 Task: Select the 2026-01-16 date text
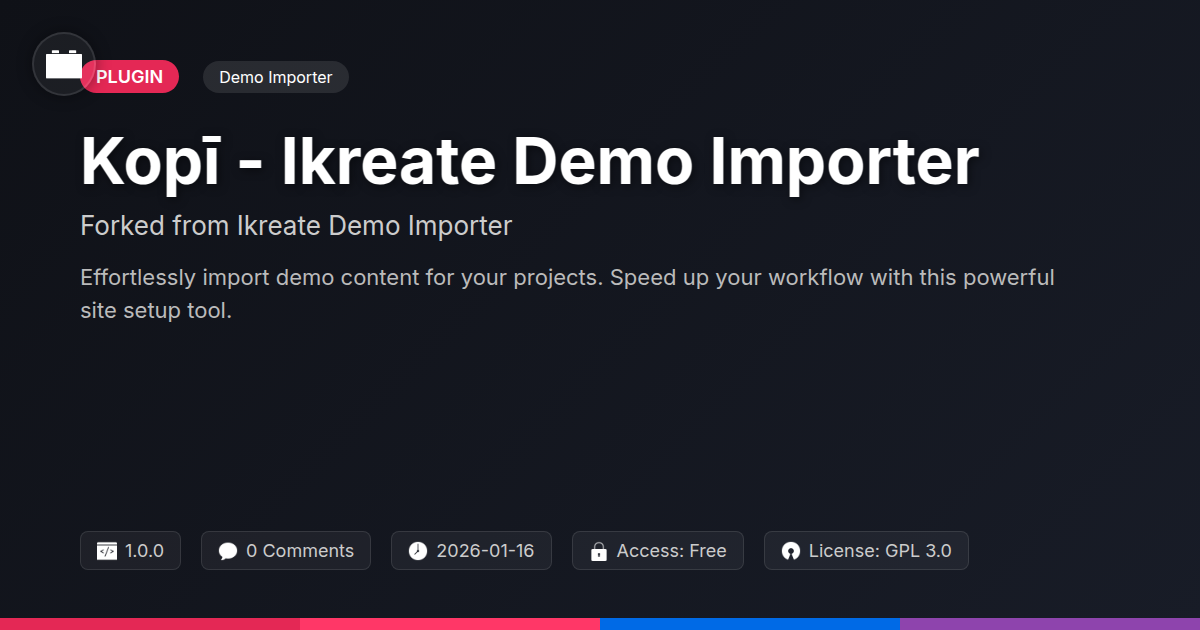(x=485, y=551)
